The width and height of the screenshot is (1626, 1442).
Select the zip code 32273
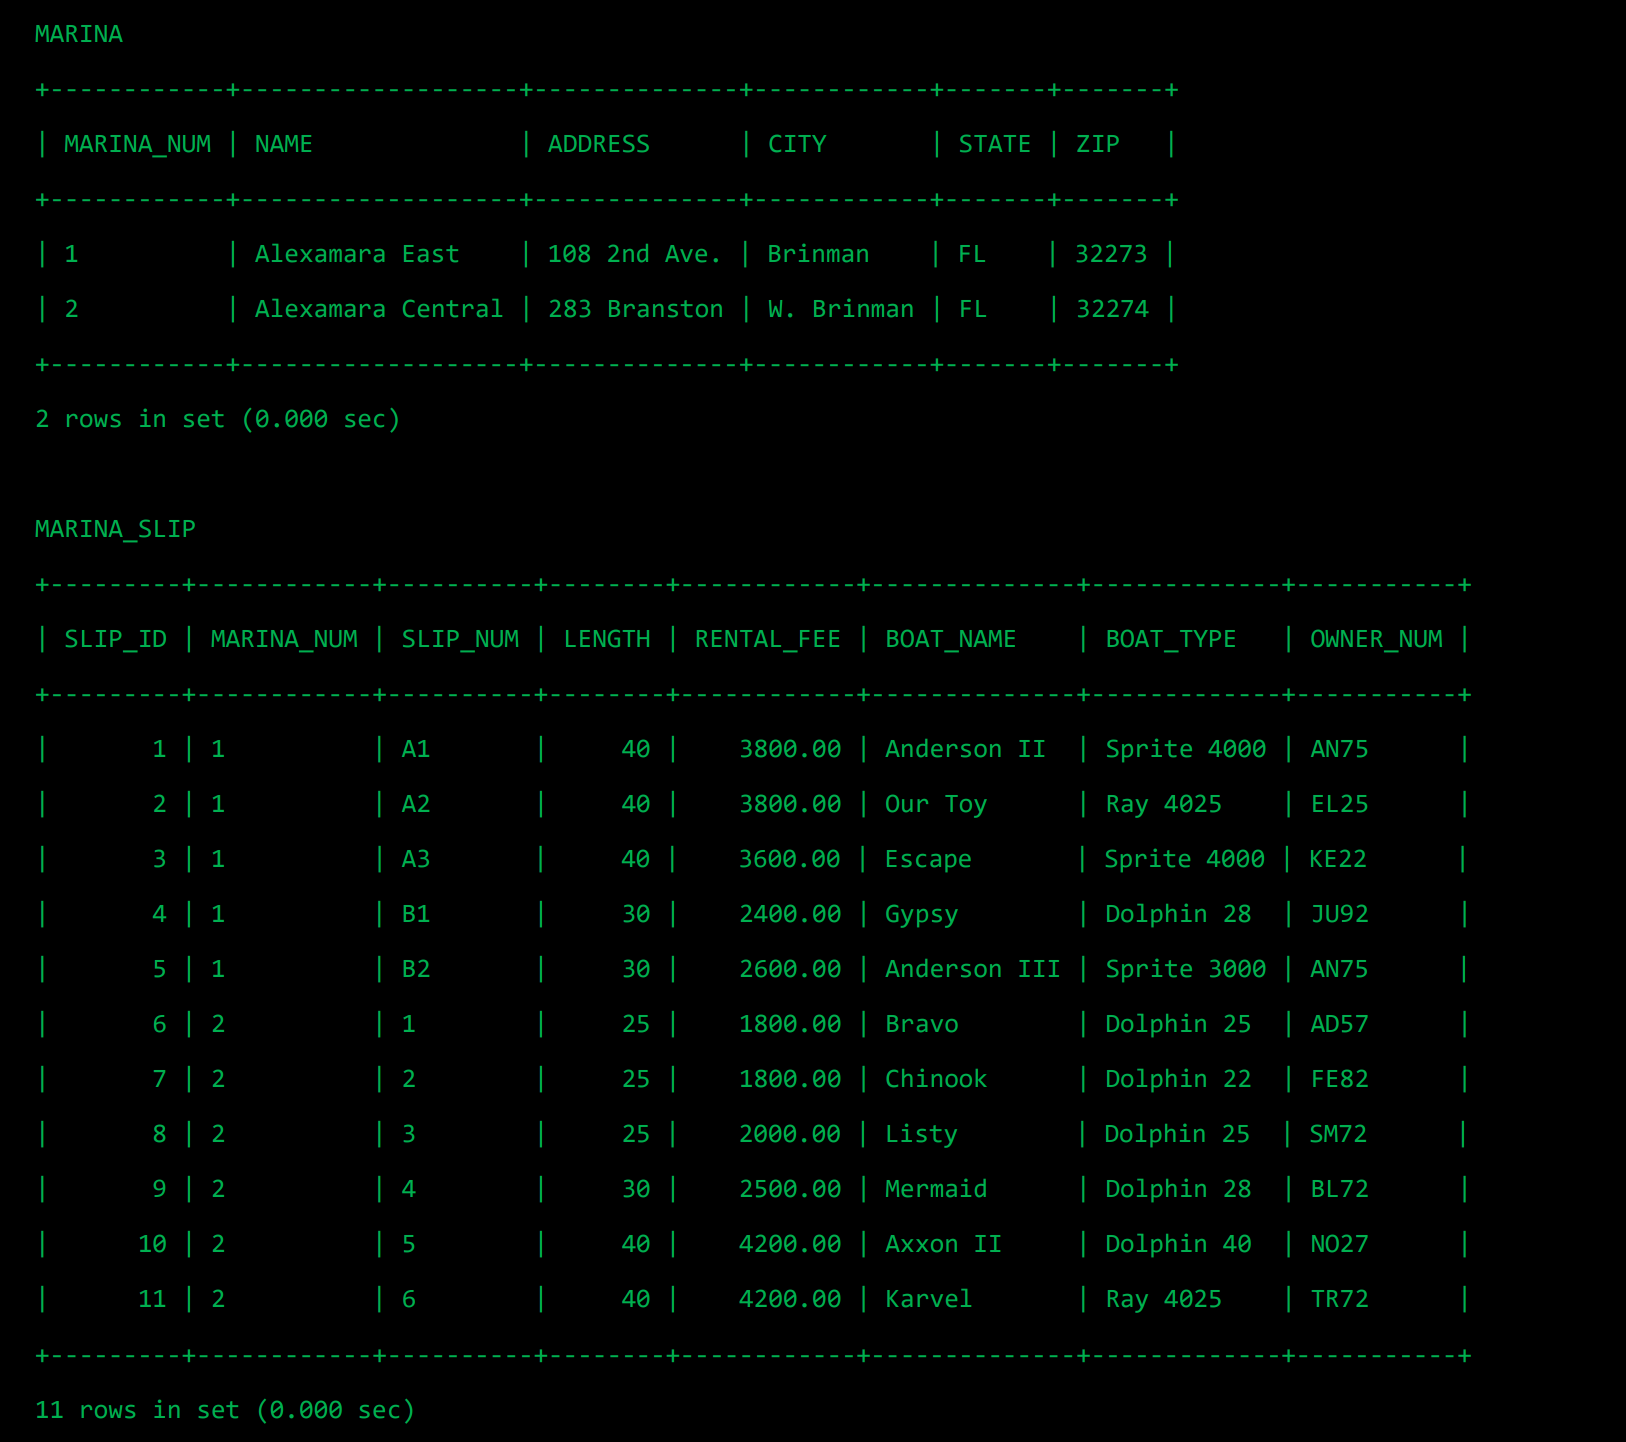click(x=1110, y=253)
